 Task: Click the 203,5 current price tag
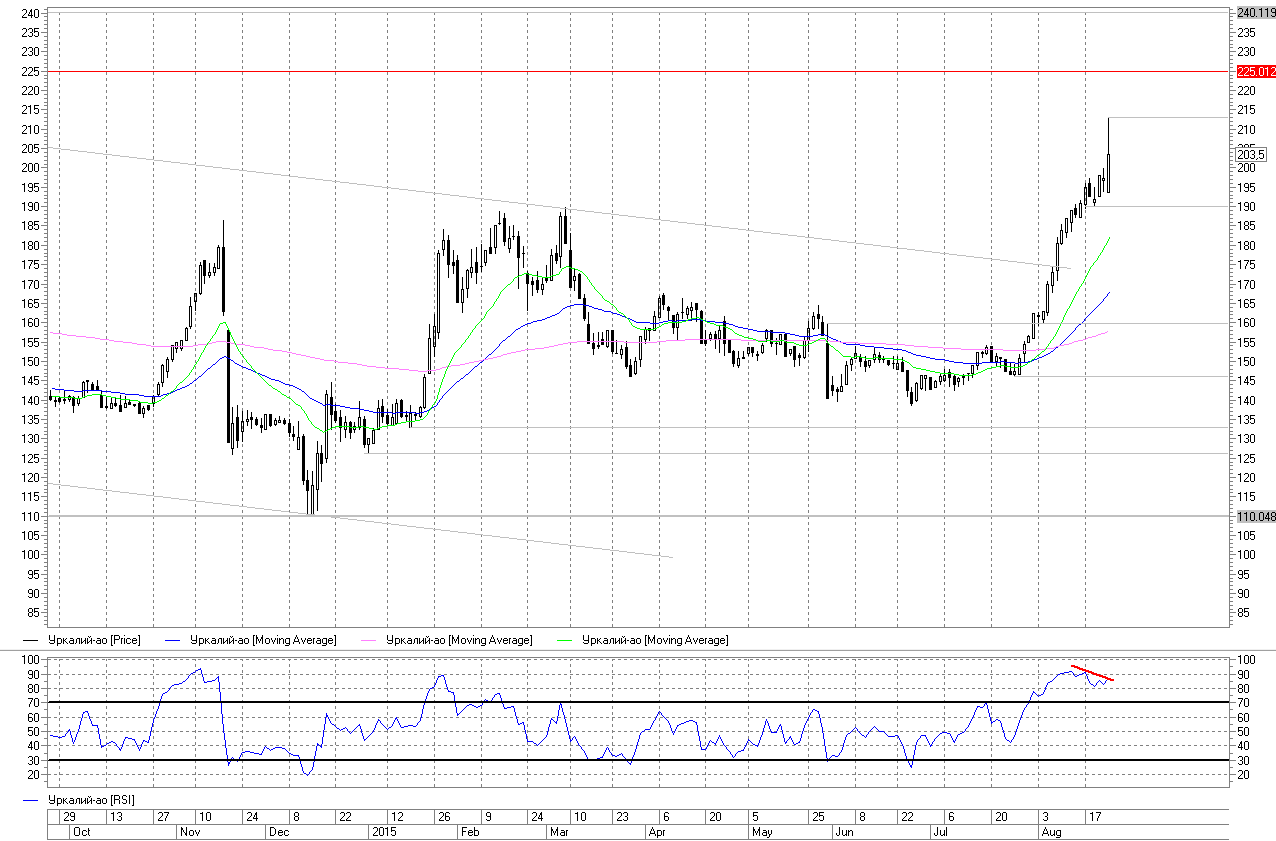click(x=1251, y=154)
